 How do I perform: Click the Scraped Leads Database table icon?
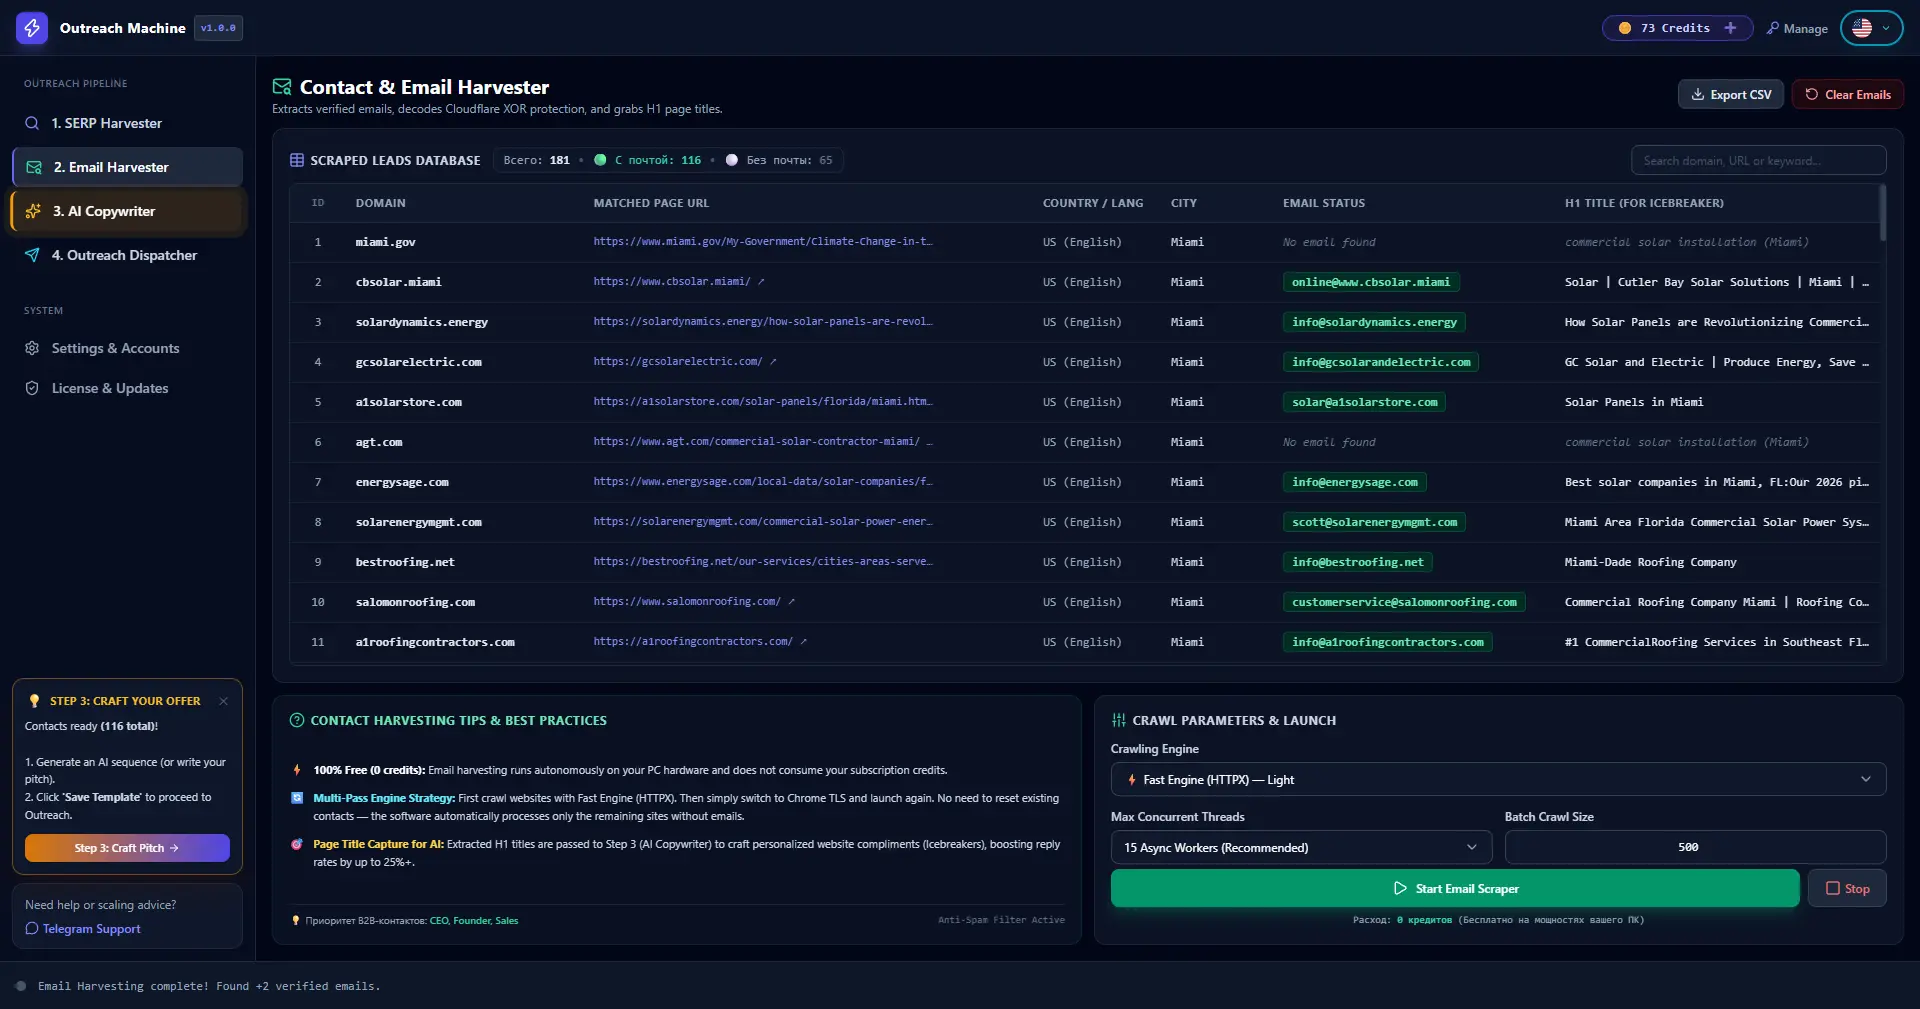[297, 160]
